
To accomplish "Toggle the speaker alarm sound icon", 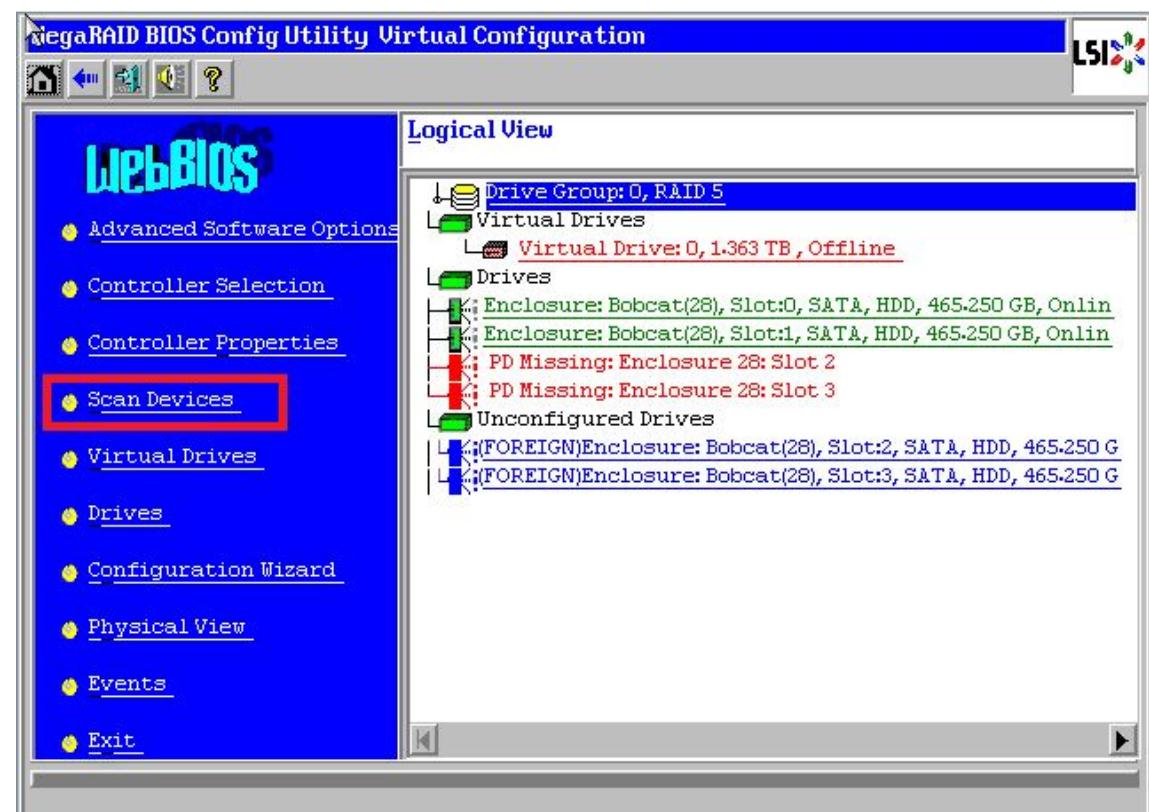I will [x=171, y=78].
